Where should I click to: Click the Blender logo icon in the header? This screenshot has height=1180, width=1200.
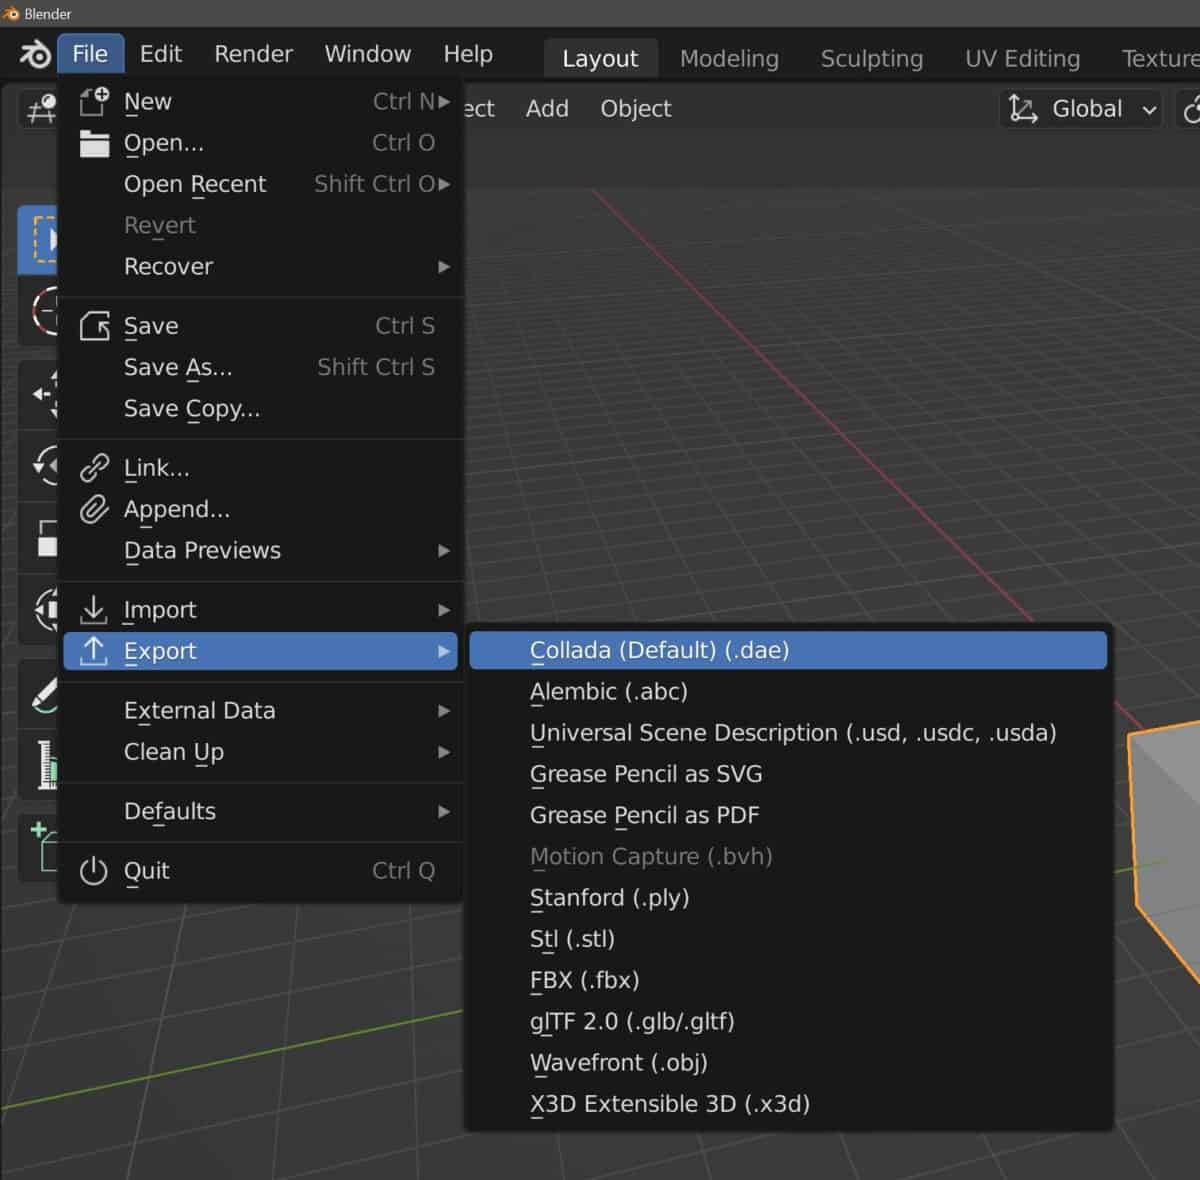[33, 54]
